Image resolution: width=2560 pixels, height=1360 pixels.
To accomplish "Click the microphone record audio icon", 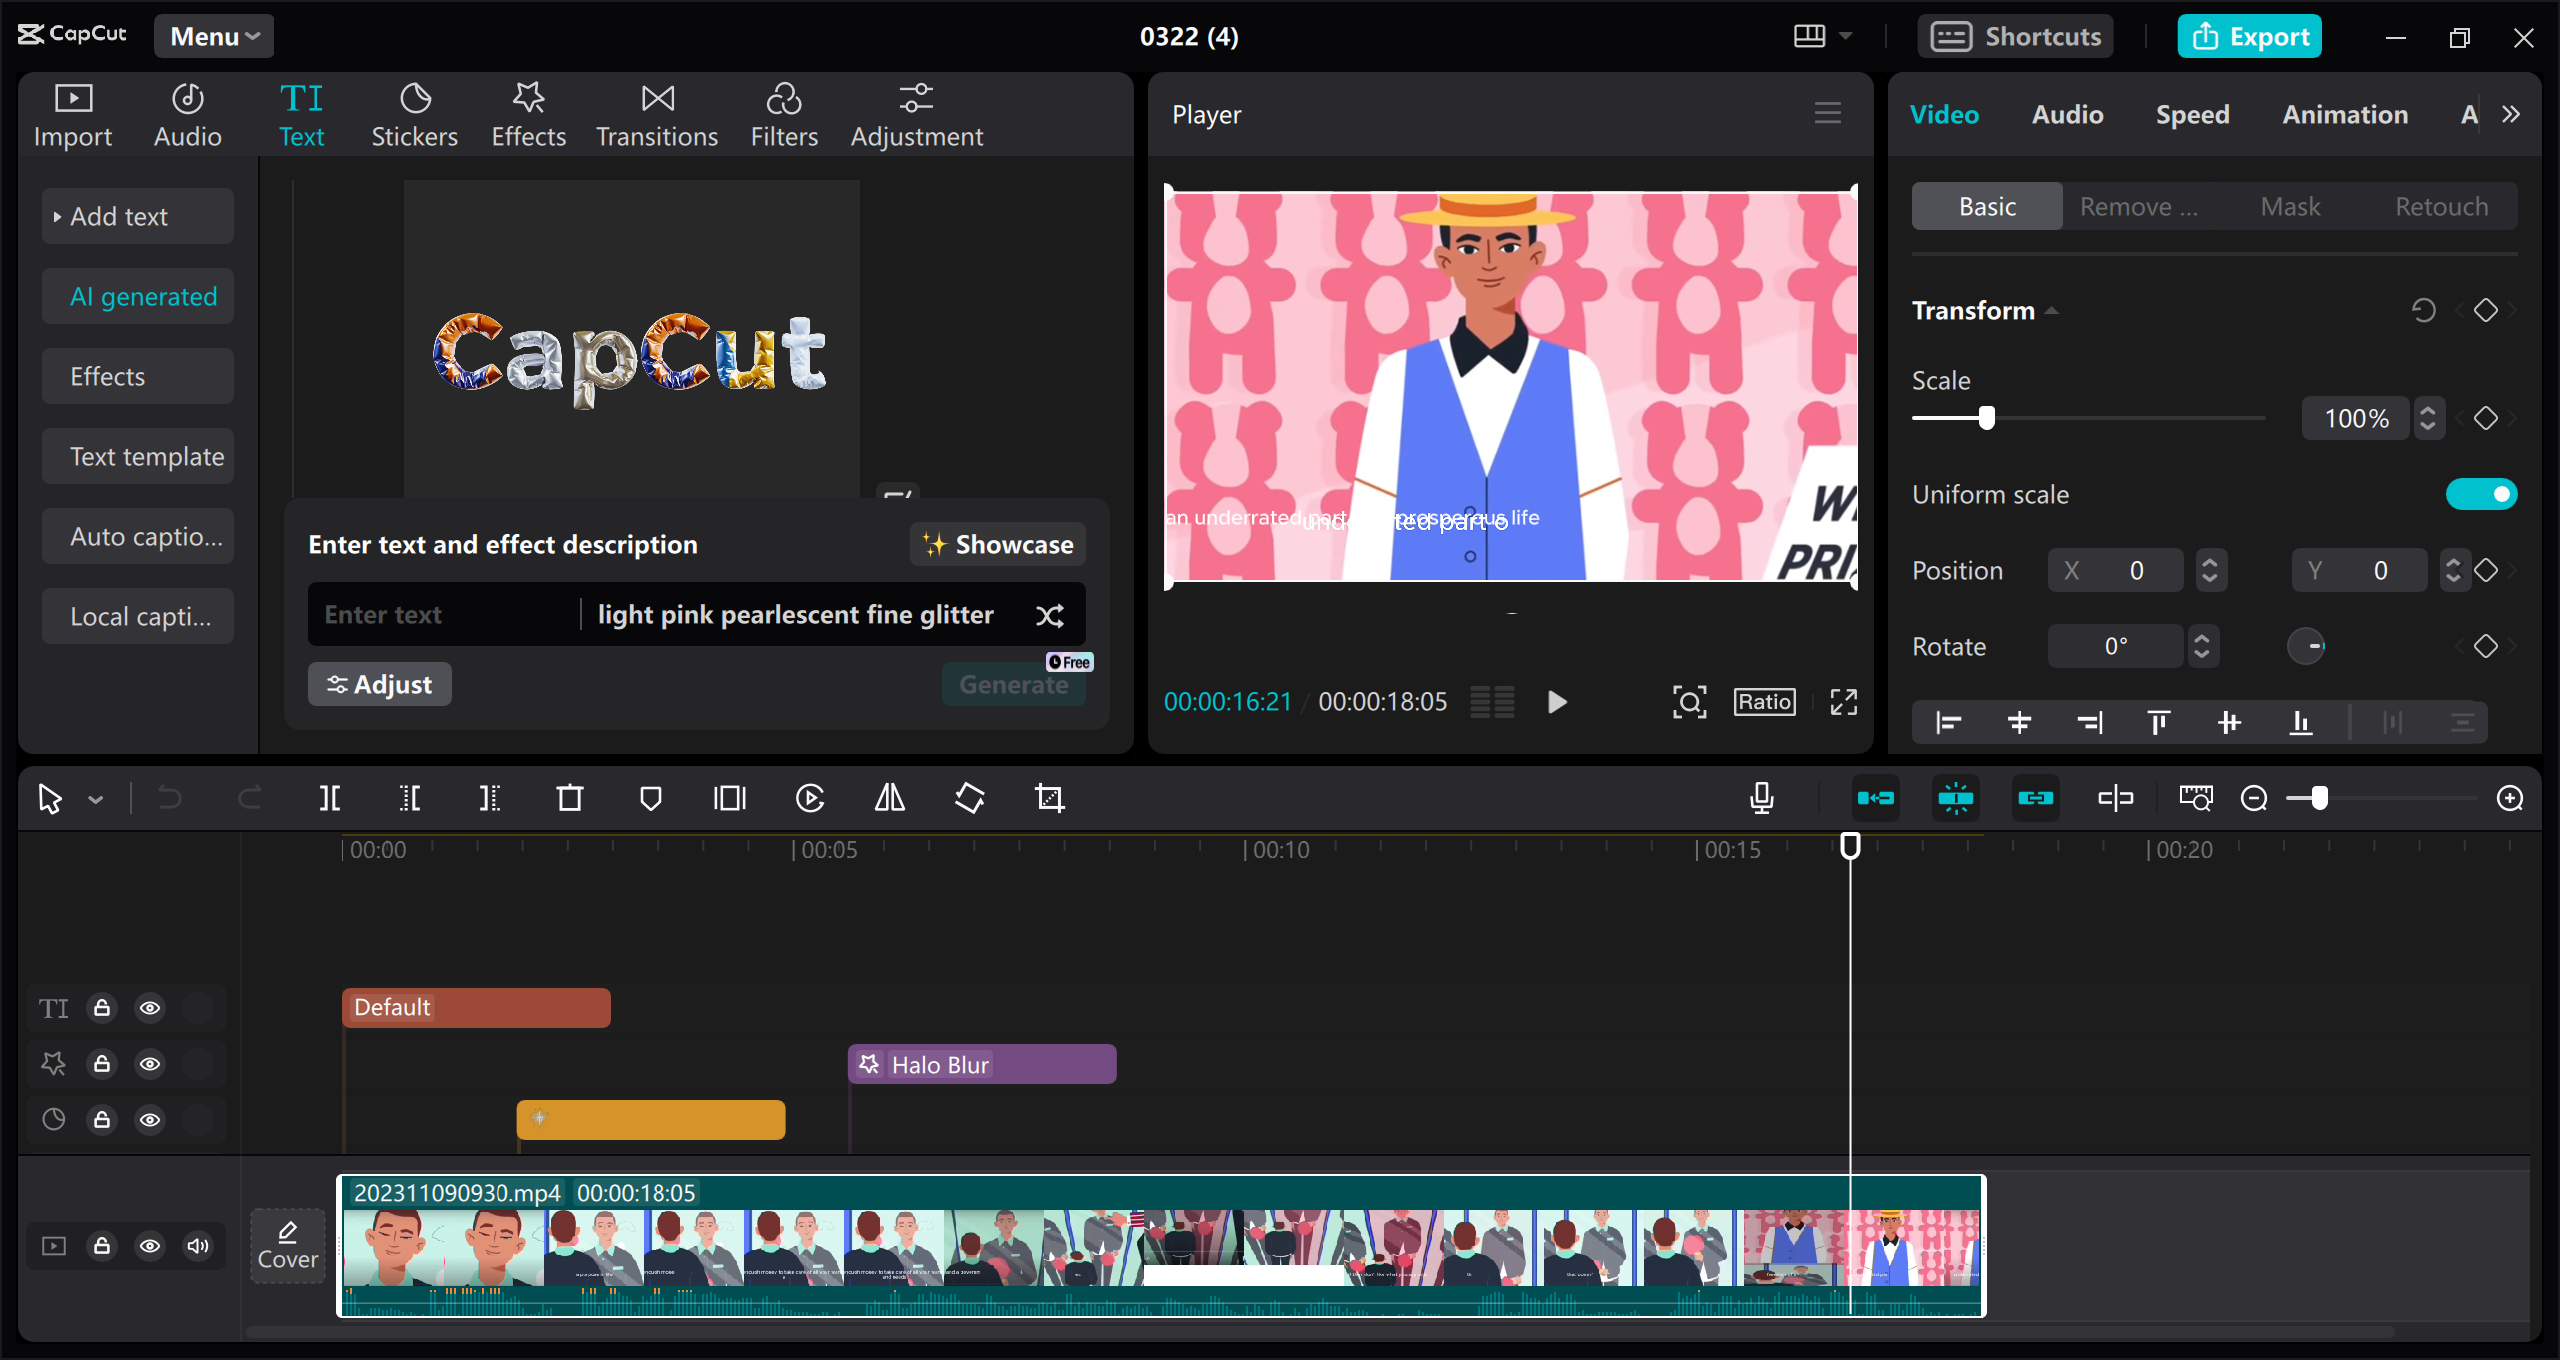I will [1763, 796].
